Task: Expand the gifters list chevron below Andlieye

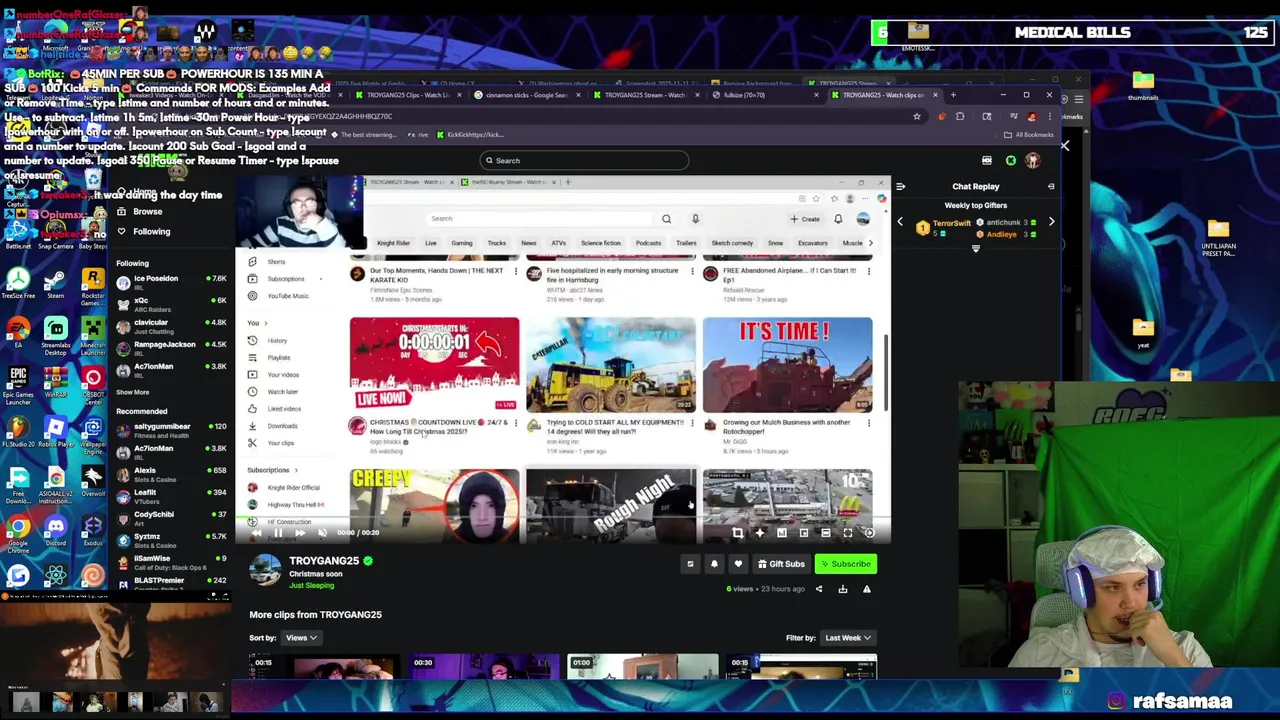Action: pyautogui.click(x=976, y=249)
